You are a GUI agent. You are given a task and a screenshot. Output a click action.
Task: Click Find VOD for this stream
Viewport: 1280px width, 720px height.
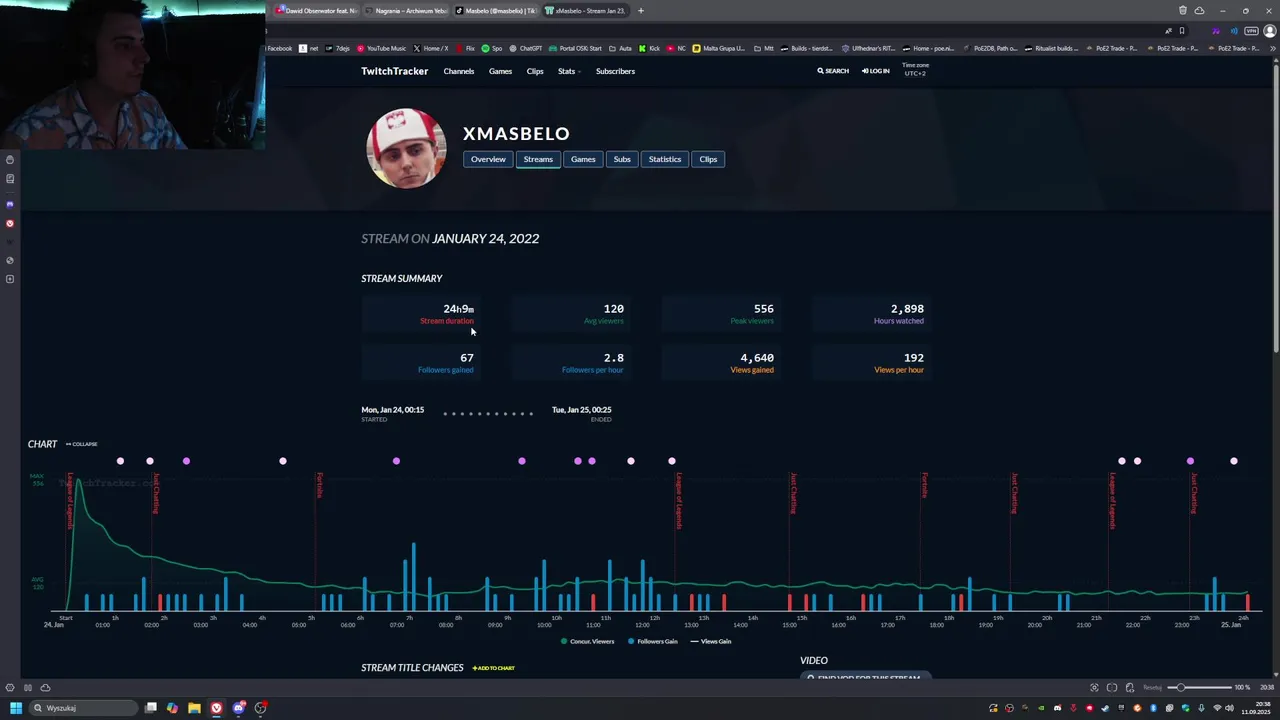pos(865,677)
